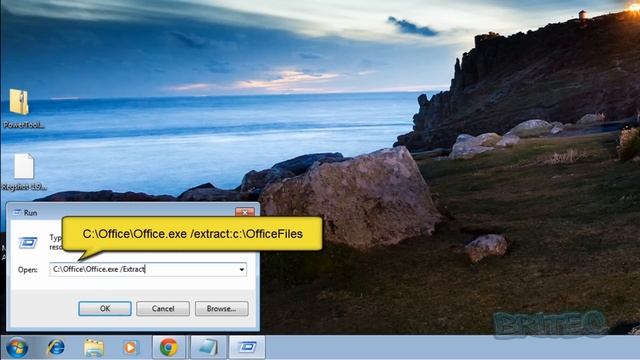This screenshot has width=640, height=360.
Task: Select the taskbar button next to Chrome
Action: point(208,347)
